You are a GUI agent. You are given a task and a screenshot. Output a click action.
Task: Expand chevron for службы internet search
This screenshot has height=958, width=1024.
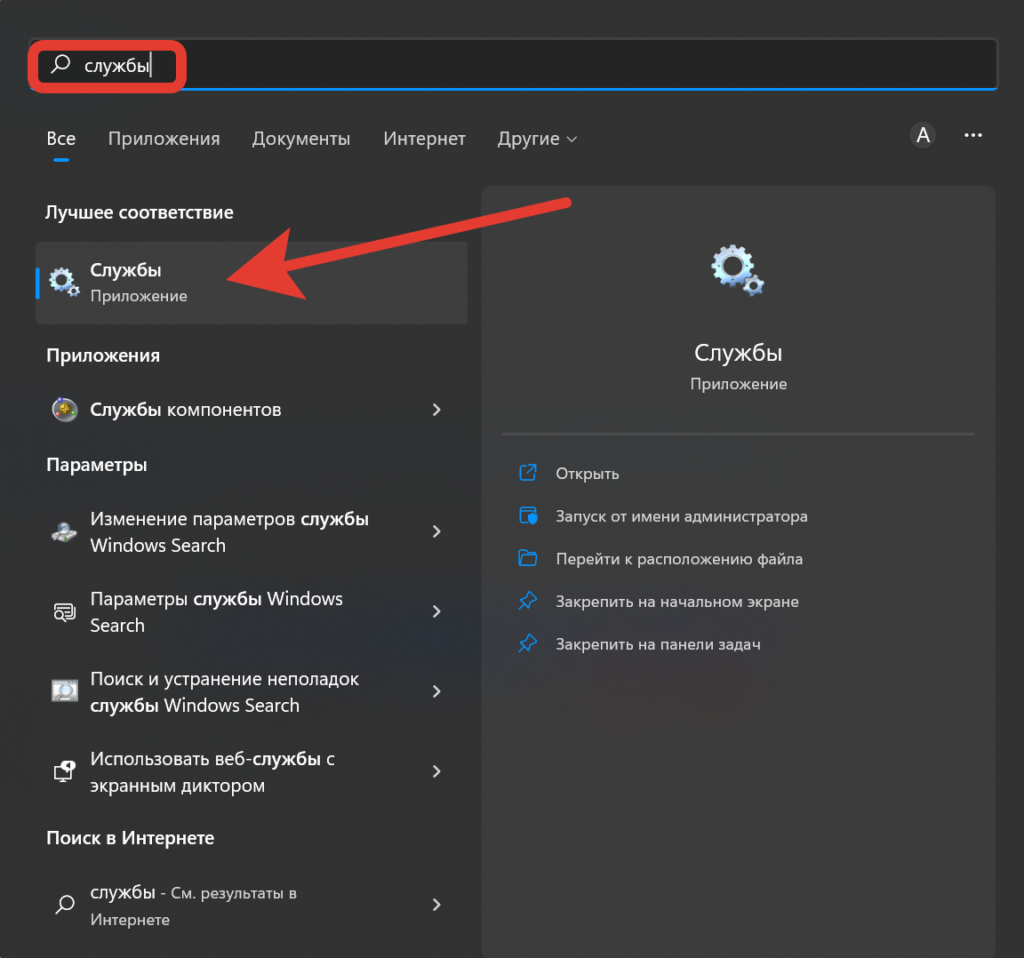436,904
